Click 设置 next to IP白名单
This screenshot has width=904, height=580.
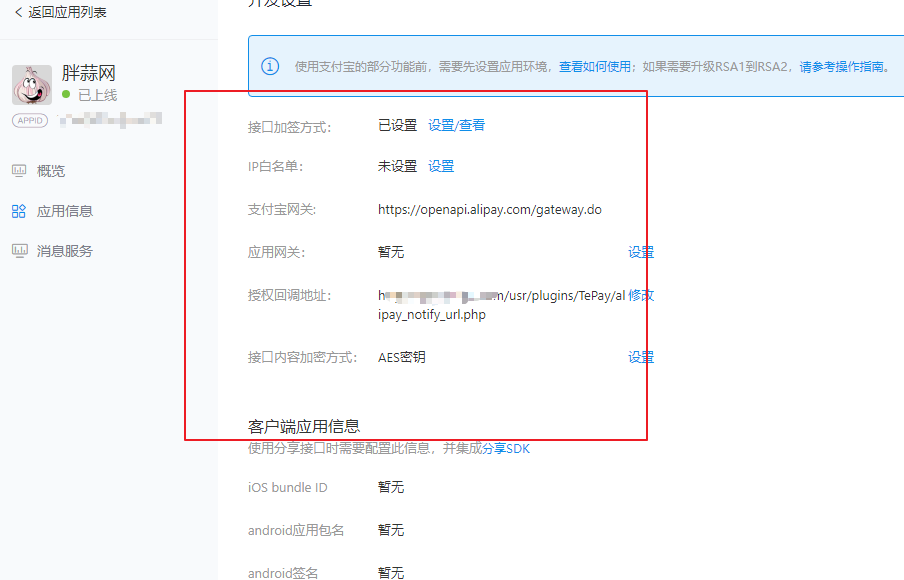coord(441,166)
